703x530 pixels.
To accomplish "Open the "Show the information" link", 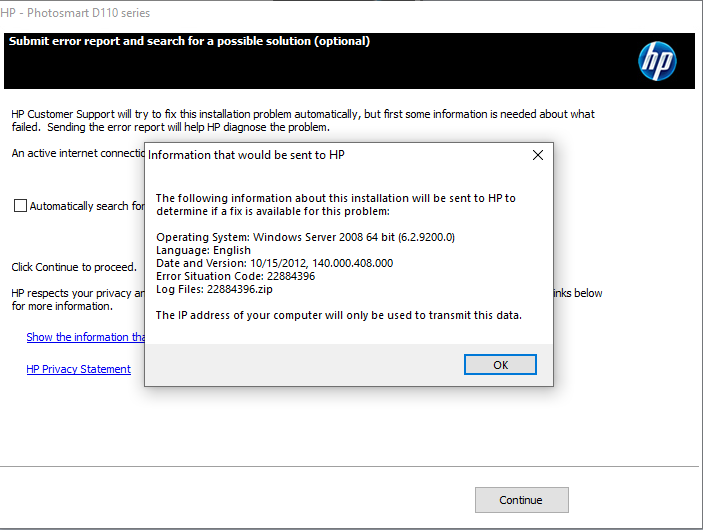I will pyautogui.click(x=85, y=337).
